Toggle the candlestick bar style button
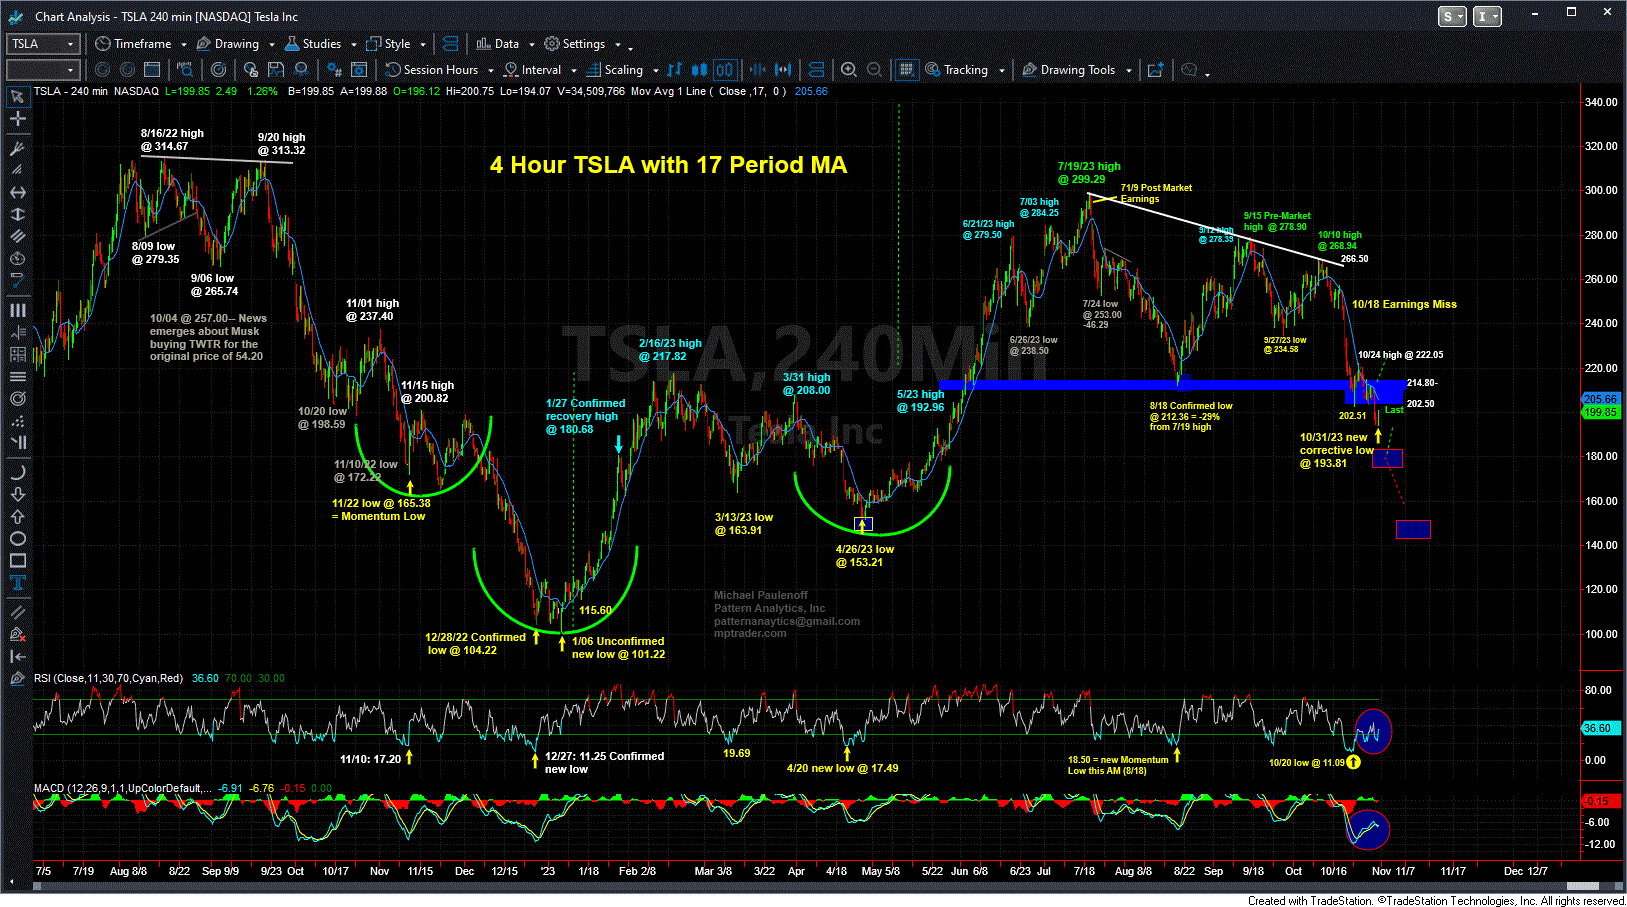 click(x=699, y=70)
